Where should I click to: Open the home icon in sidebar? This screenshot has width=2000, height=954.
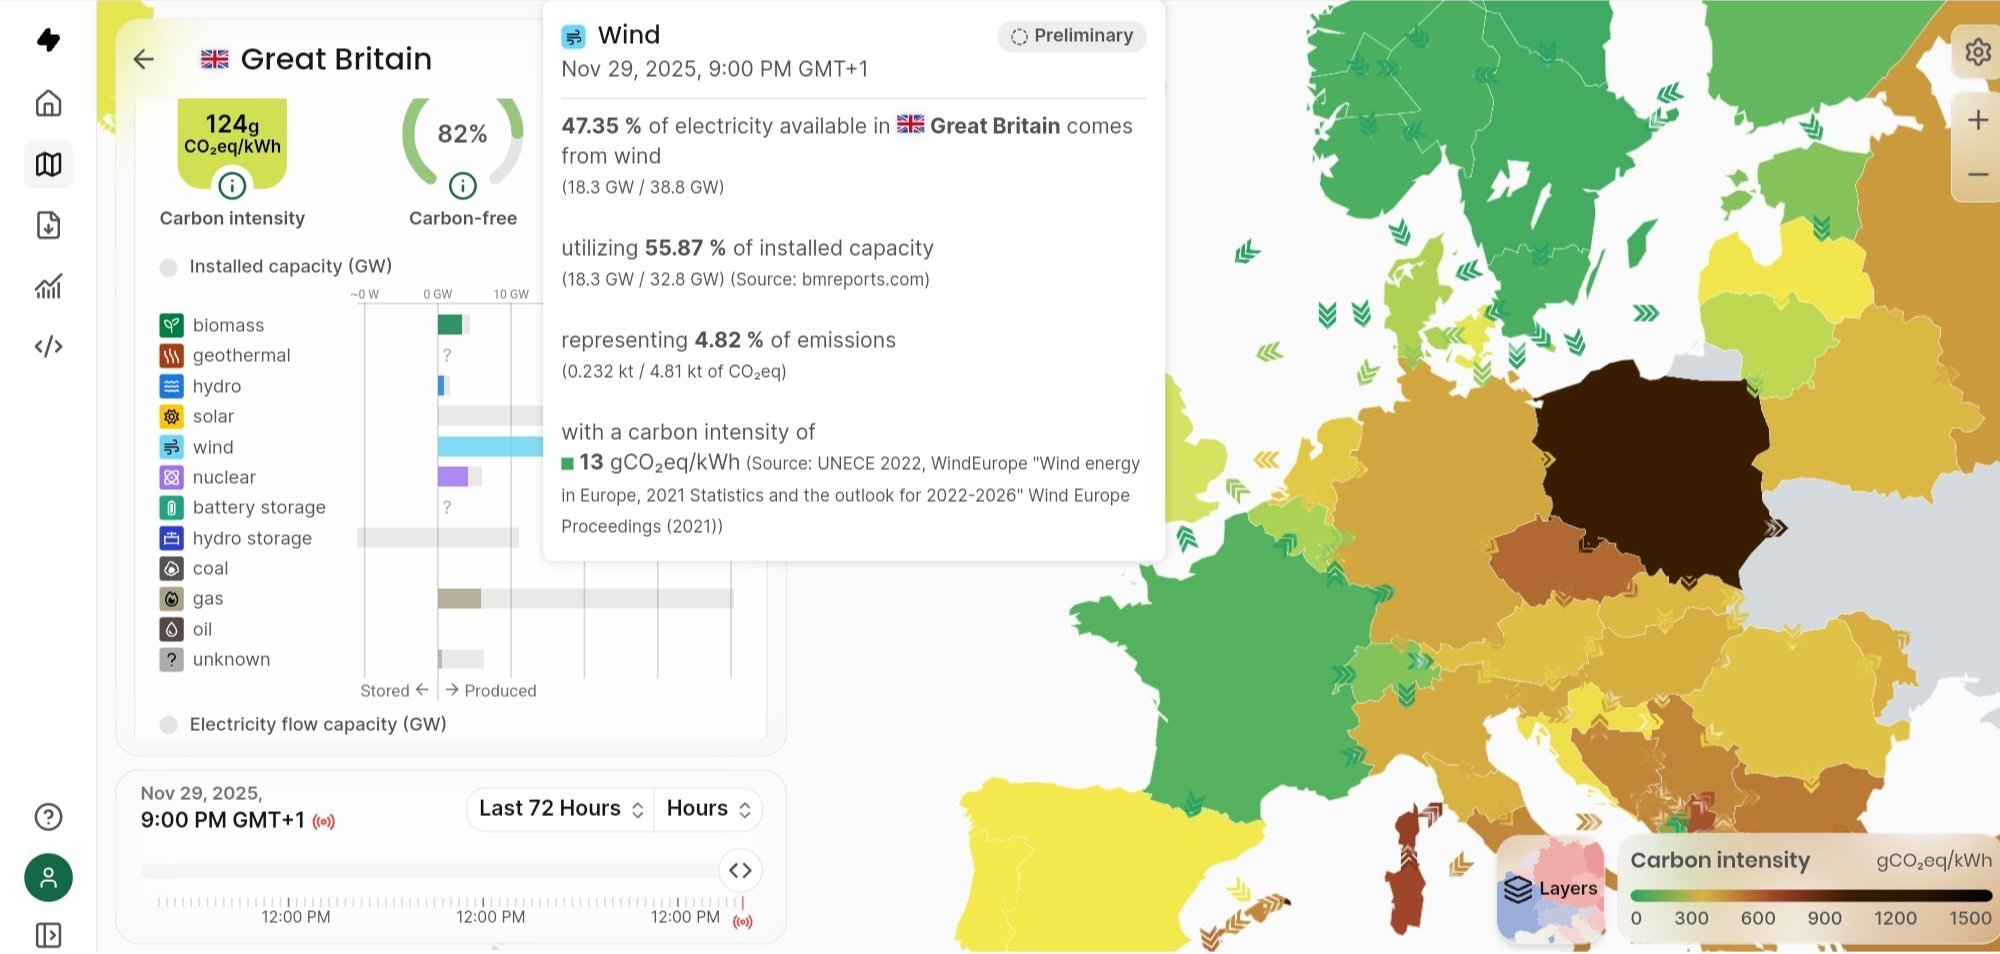coord(48,103)
